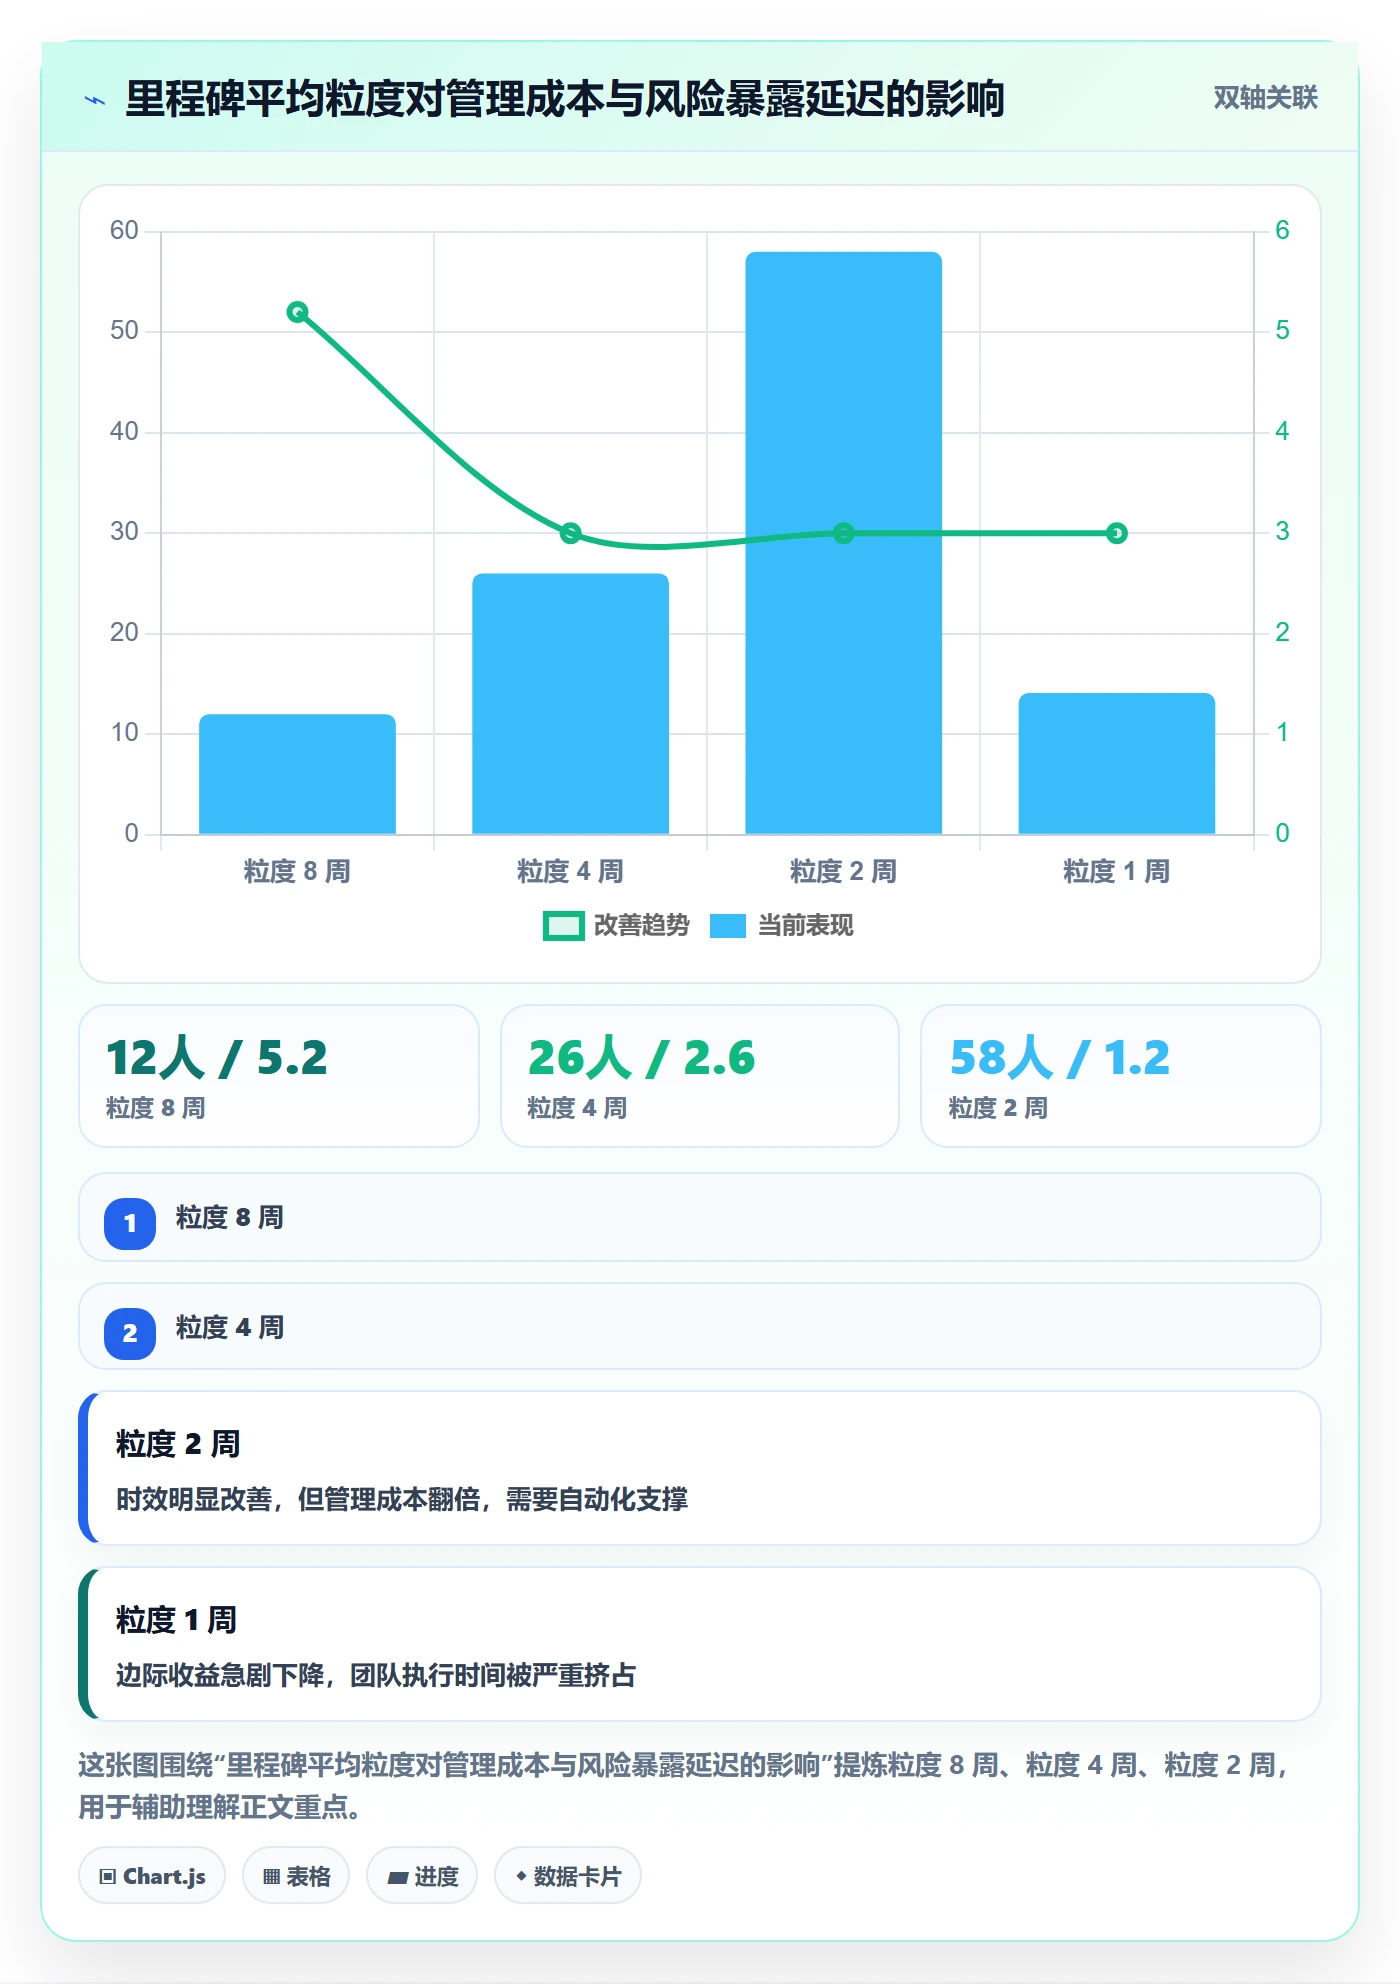Click the diamond icon in 数据卡片 tag
This screenshot has height=1984, width=1400.
point(521,1876)
